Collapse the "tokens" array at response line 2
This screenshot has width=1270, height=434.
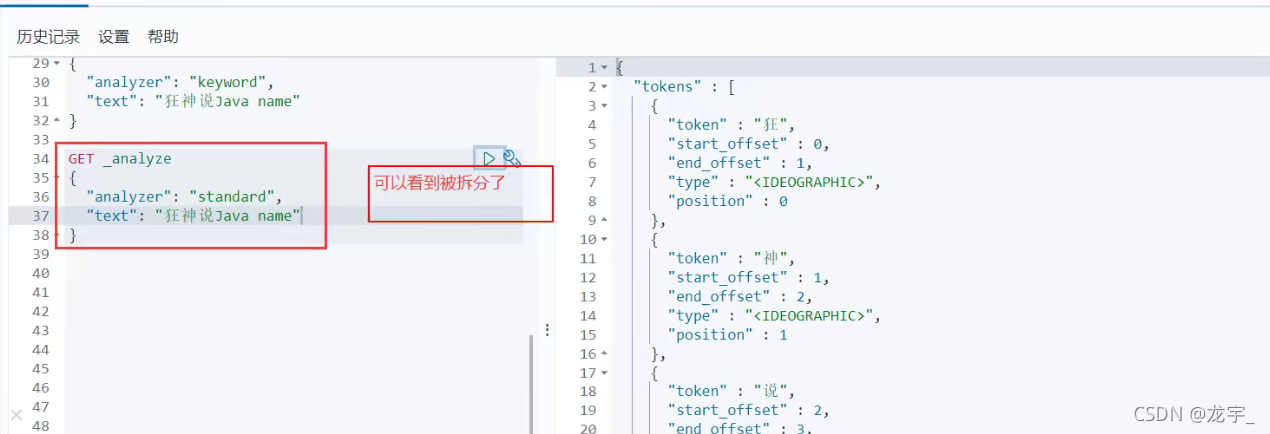tap(604, 87)
